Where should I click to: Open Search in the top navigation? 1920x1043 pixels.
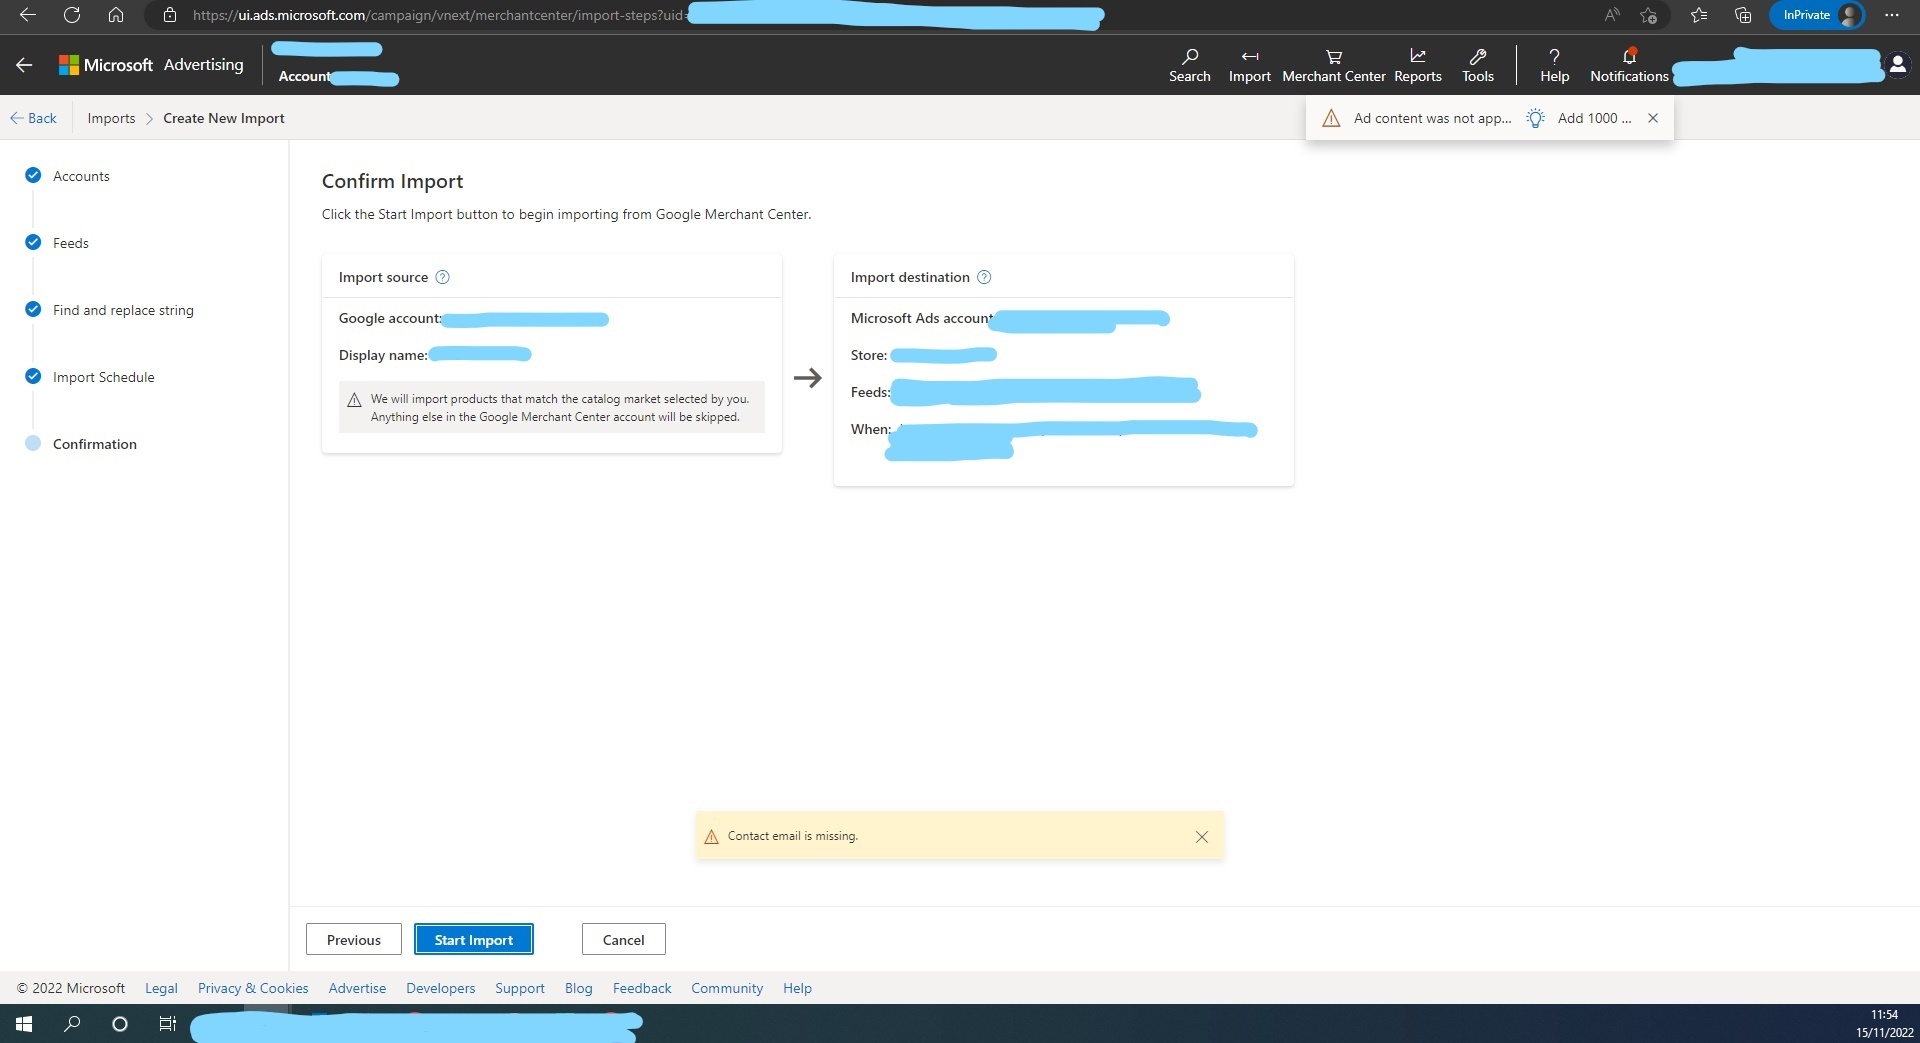click(1189, 65)
